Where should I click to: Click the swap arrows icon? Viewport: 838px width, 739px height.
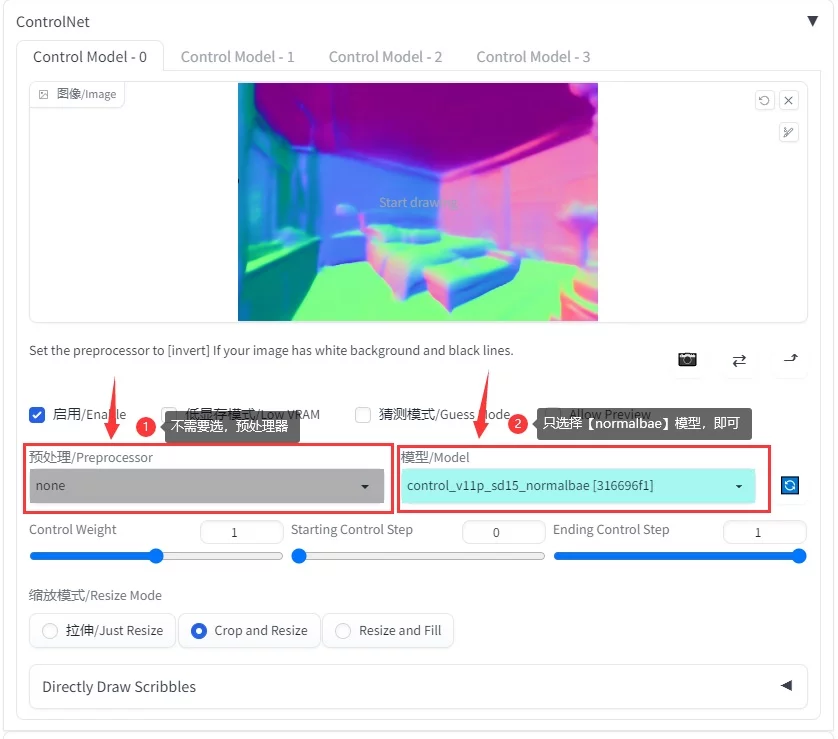tap(739, 360)
